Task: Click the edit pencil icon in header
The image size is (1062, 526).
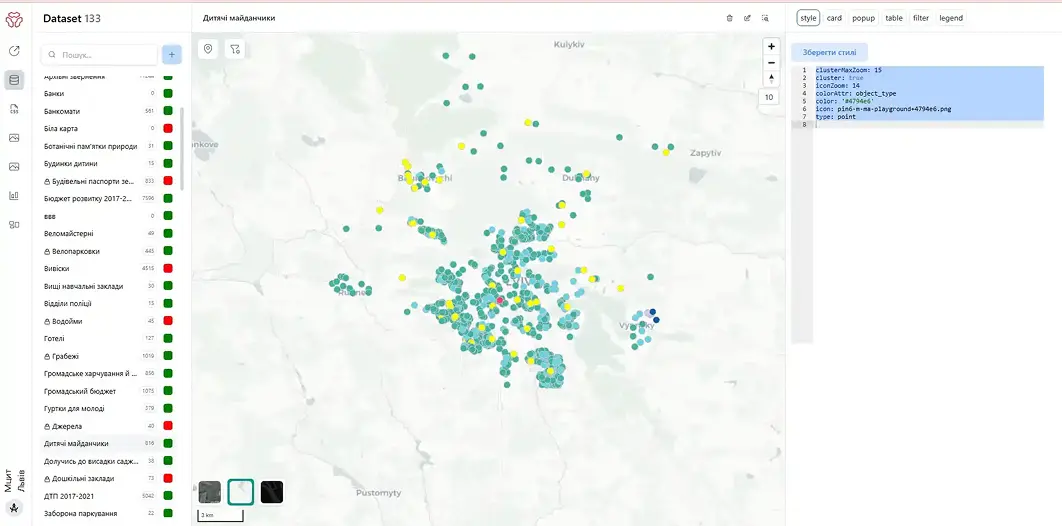Action: pyautogui.click(x=747, y=18)
